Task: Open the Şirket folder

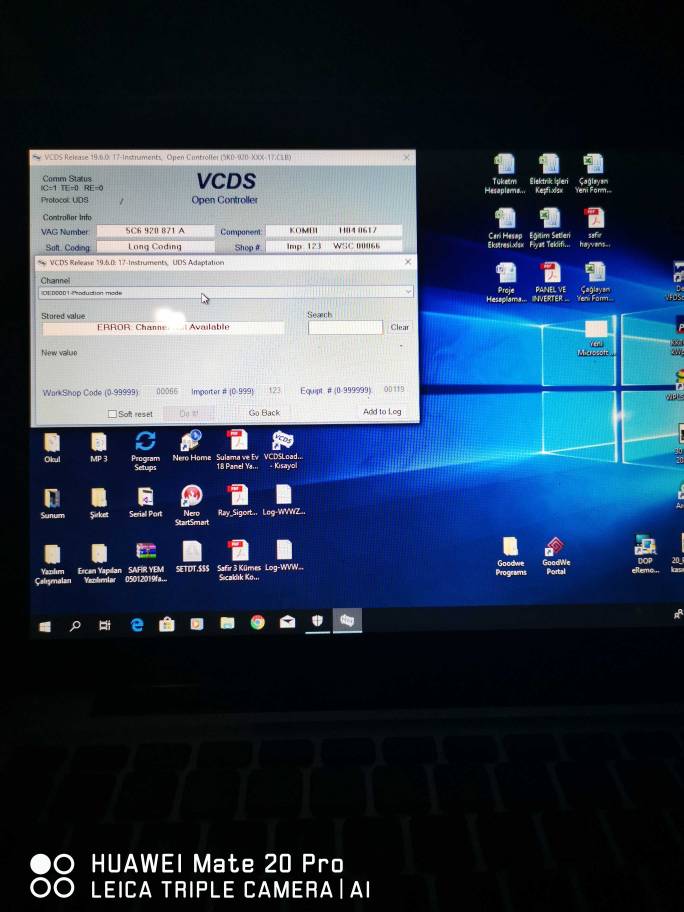Action: coord(99,504)
